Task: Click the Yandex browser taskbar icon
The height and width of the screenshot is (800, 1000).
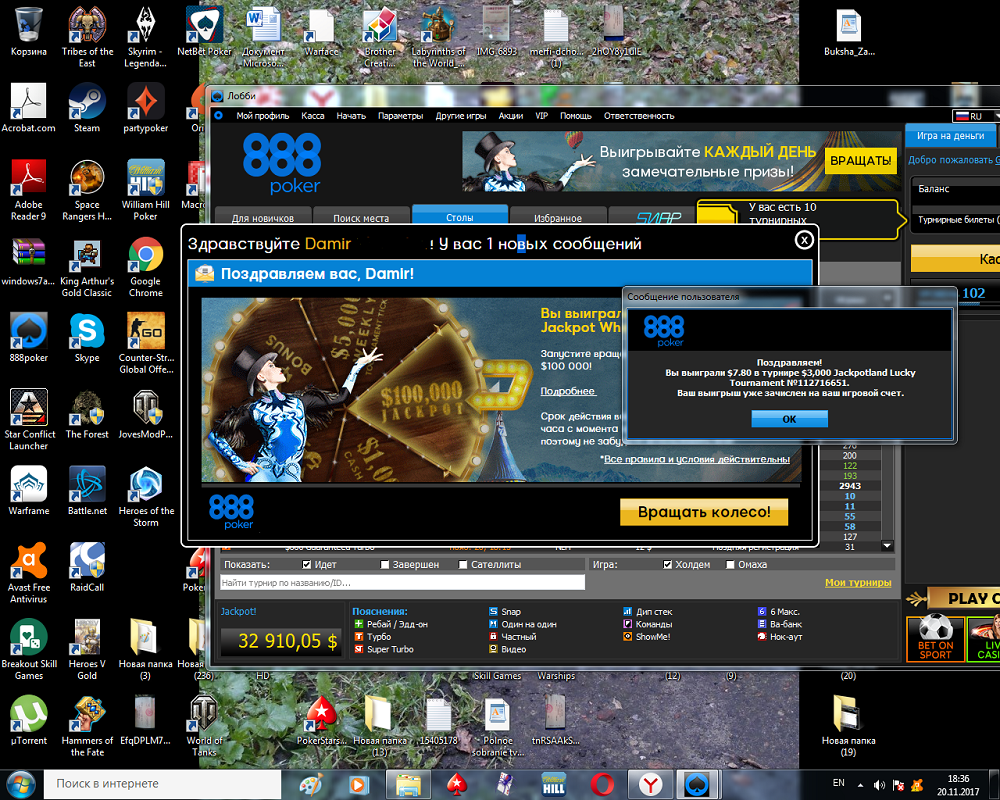Action: click(651, 785)
